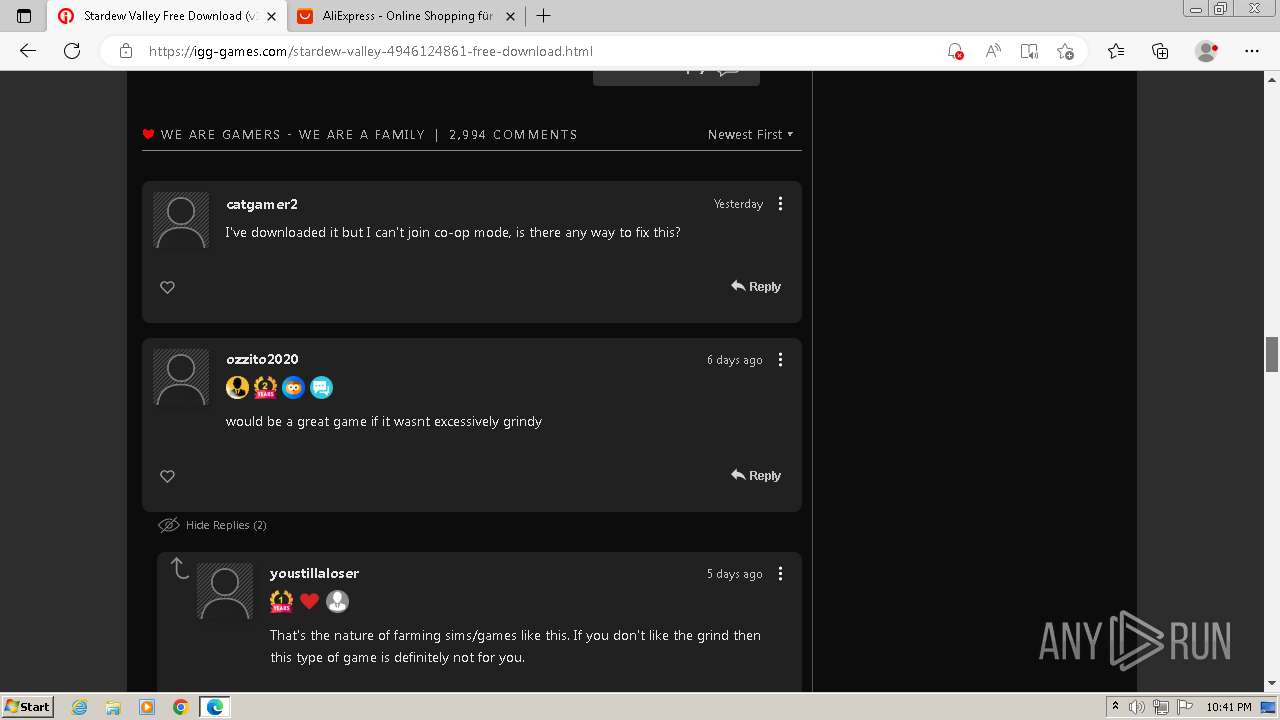Click the '2,994 COMMENTS' count text
Image resolution: width=1280 pixels, height=720 pixels.
pos(513,134)
